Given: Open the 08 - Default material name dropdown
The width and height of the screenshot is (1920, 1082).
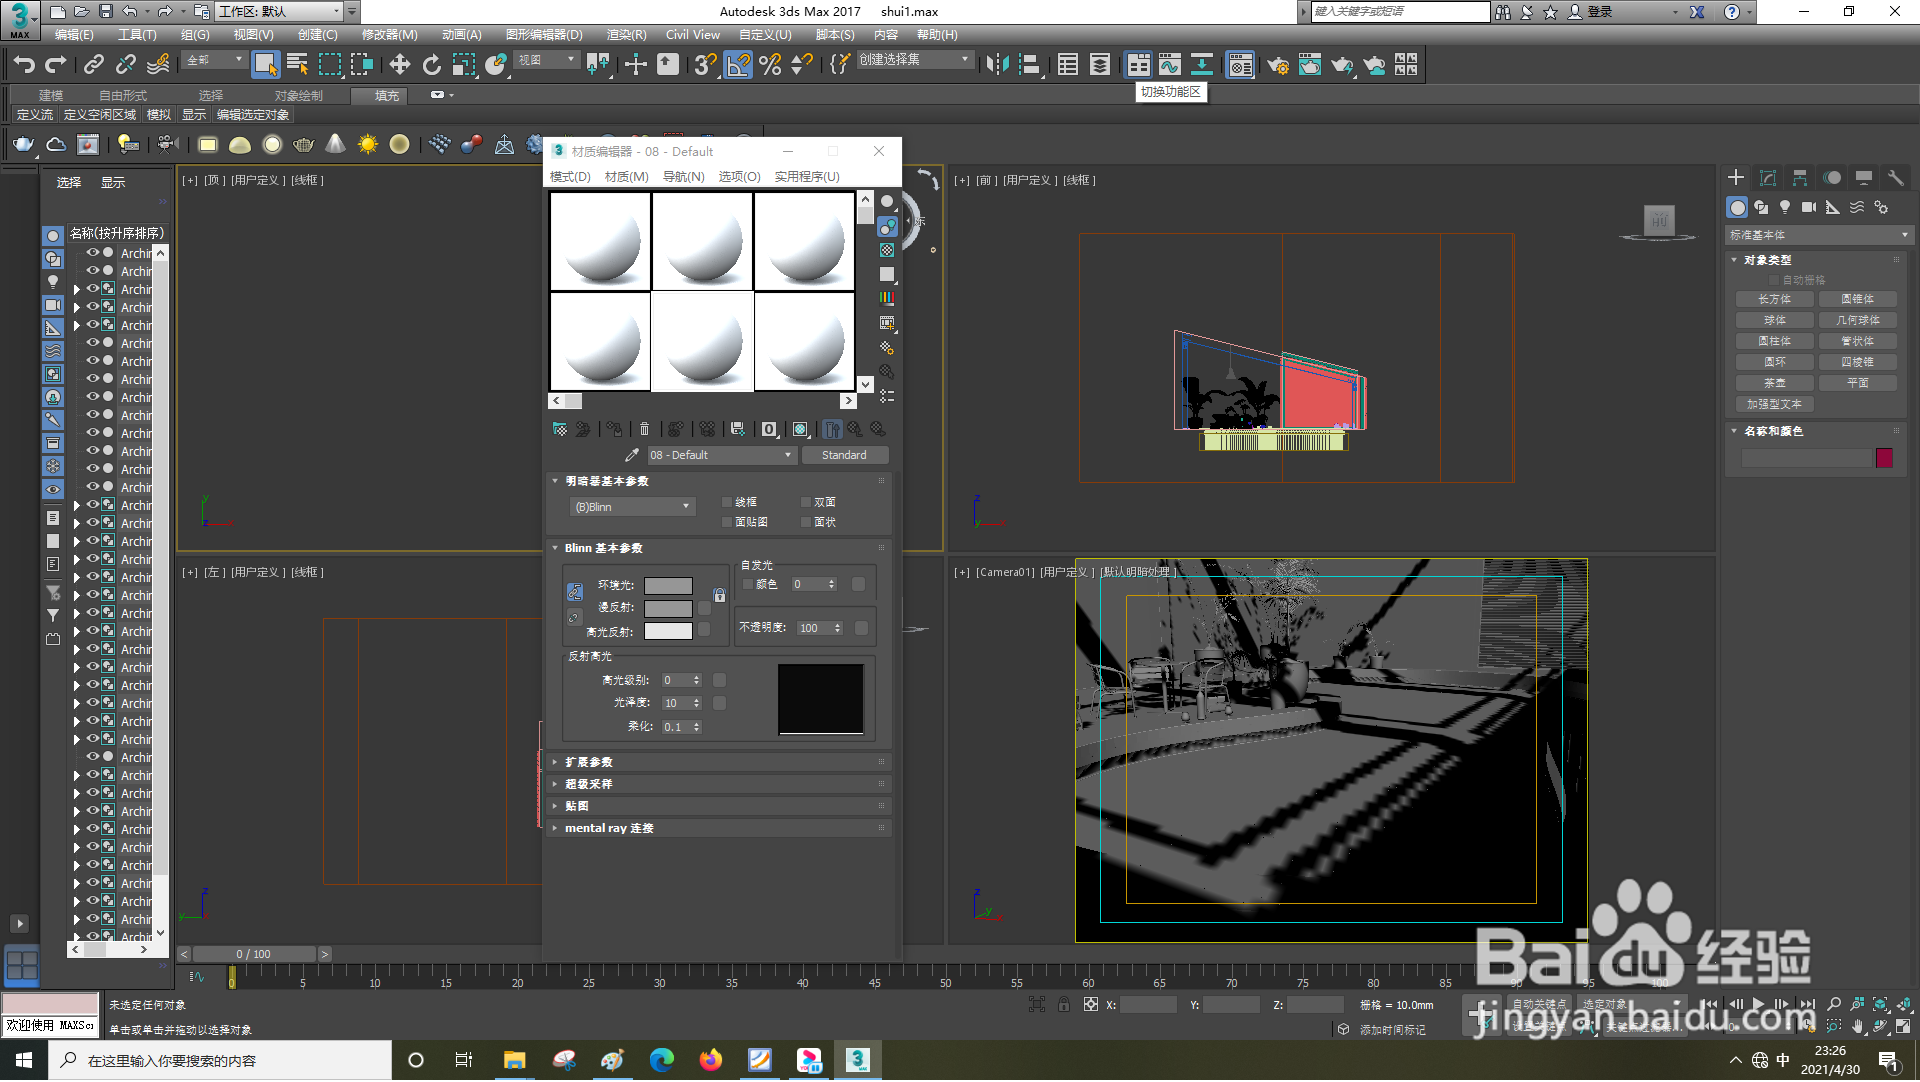Looking at the screenshot, I should (x=721, y=455).
